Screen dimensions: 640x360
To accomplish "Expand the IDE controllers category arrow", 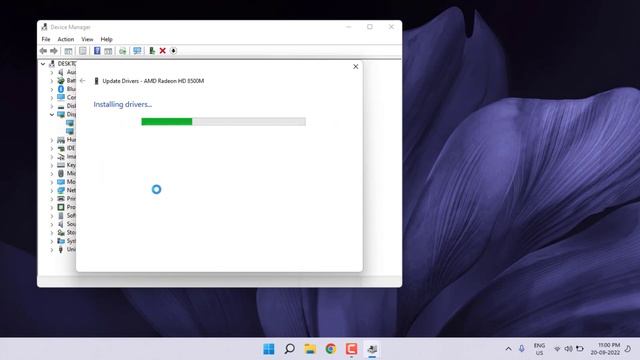I will click(x=52, y=148).
